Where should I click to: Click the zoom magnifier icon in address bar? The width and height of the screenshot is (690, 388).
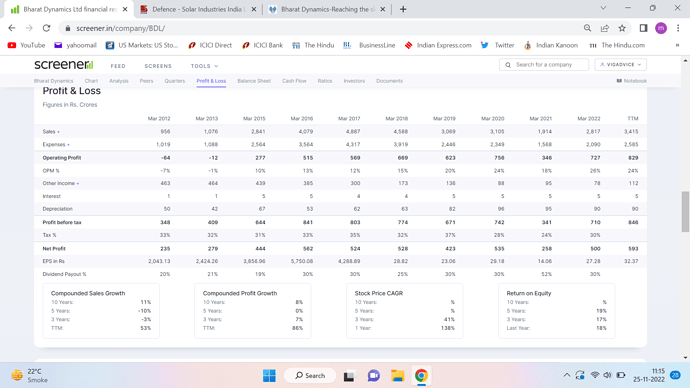click(587, 28)
